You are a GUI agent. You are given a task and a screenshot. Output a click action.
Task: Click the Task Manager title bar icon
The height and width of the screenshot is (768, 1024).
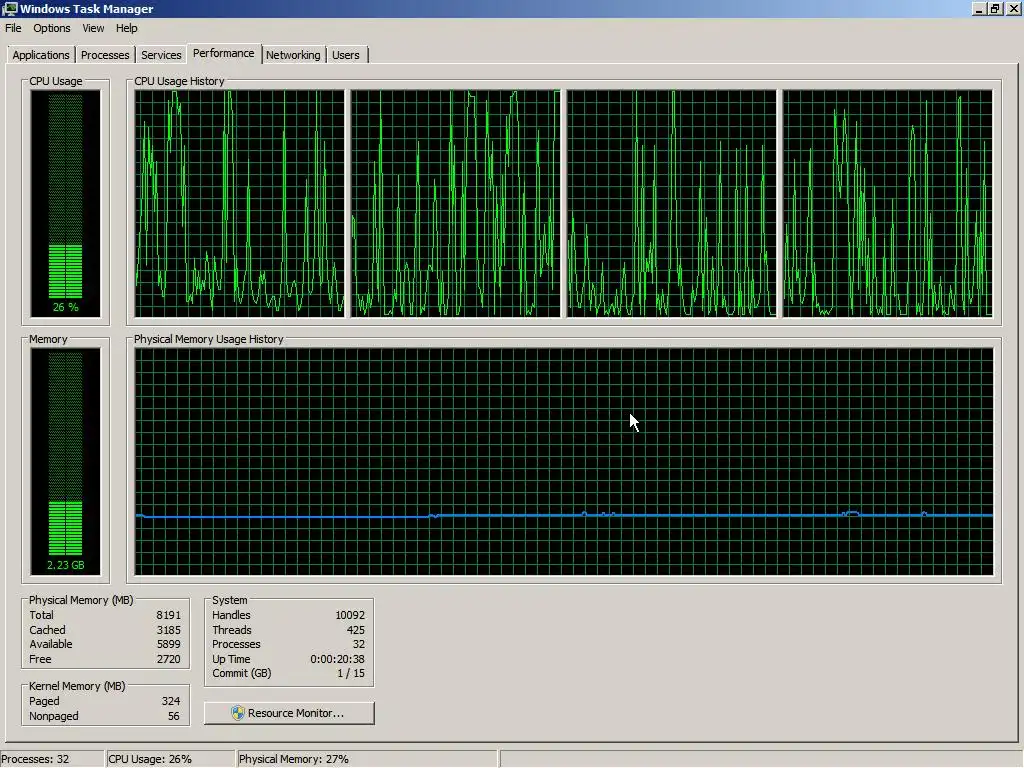(x=10, y=8)
